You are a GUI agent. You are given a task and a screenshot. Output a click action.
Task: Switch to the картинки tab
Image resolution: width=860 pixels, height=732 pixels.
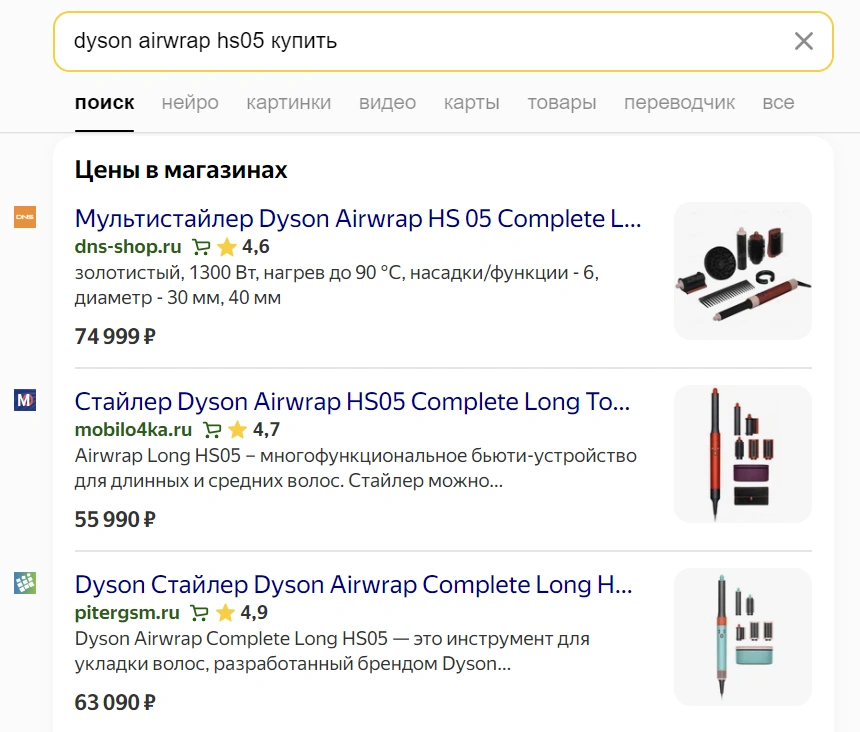pos(288,102)
